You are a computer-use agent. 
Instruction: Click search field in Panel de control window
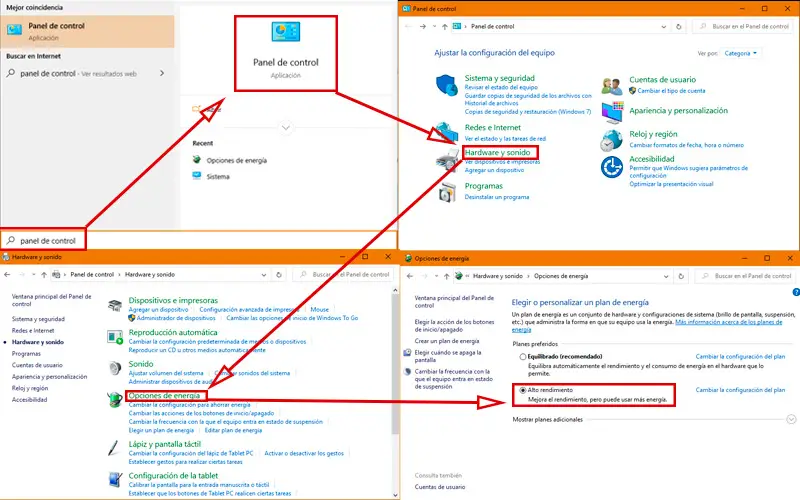(745, 27)
